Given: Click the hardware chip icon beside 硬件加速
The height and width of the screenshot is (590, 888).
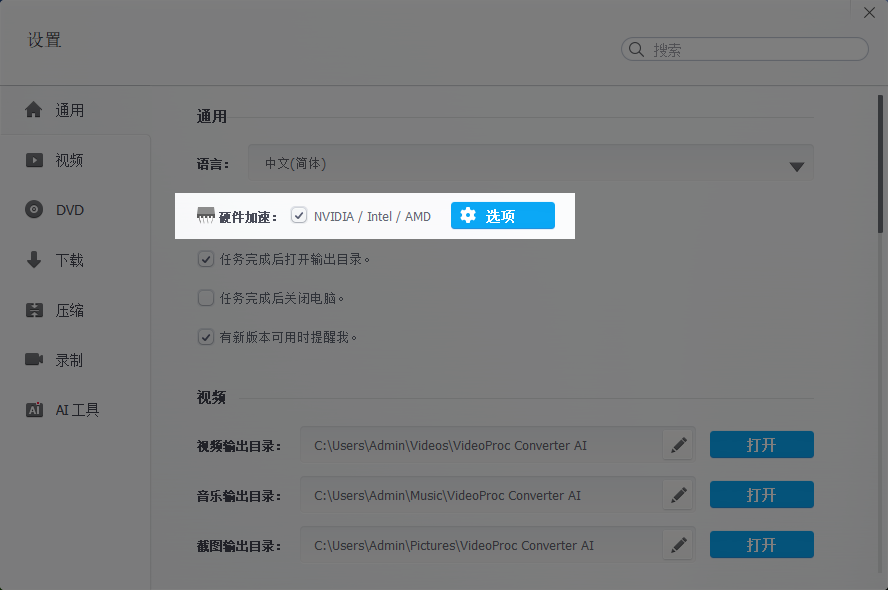Looking at the screenshot, I should coord(206,215).
